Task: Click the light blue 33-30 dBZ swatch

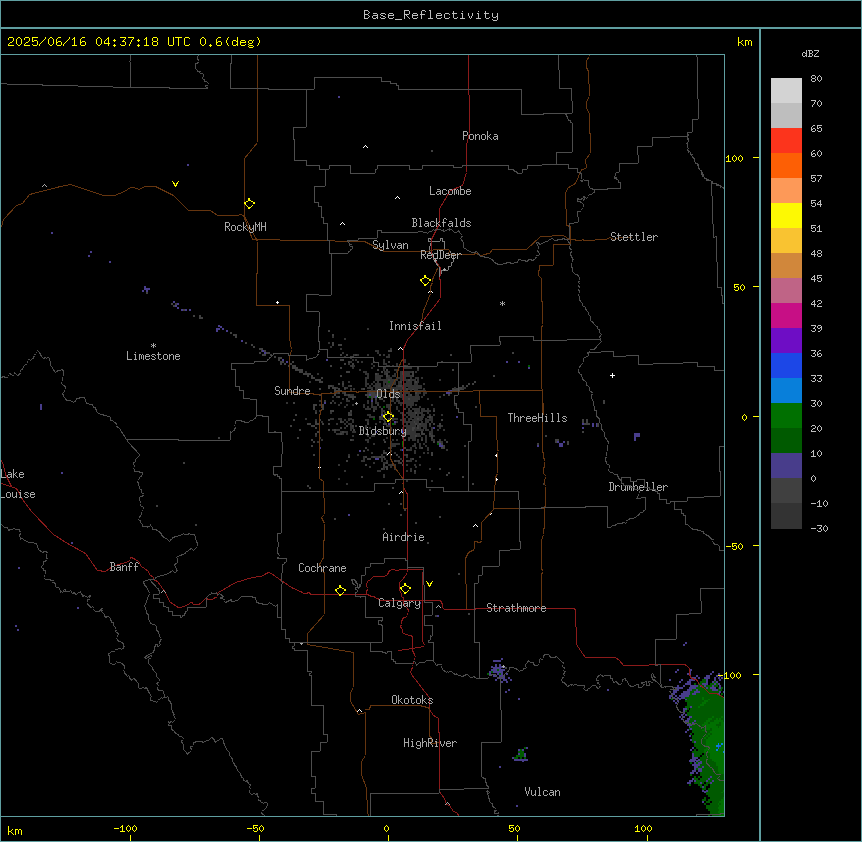Action: pos(786,390)
